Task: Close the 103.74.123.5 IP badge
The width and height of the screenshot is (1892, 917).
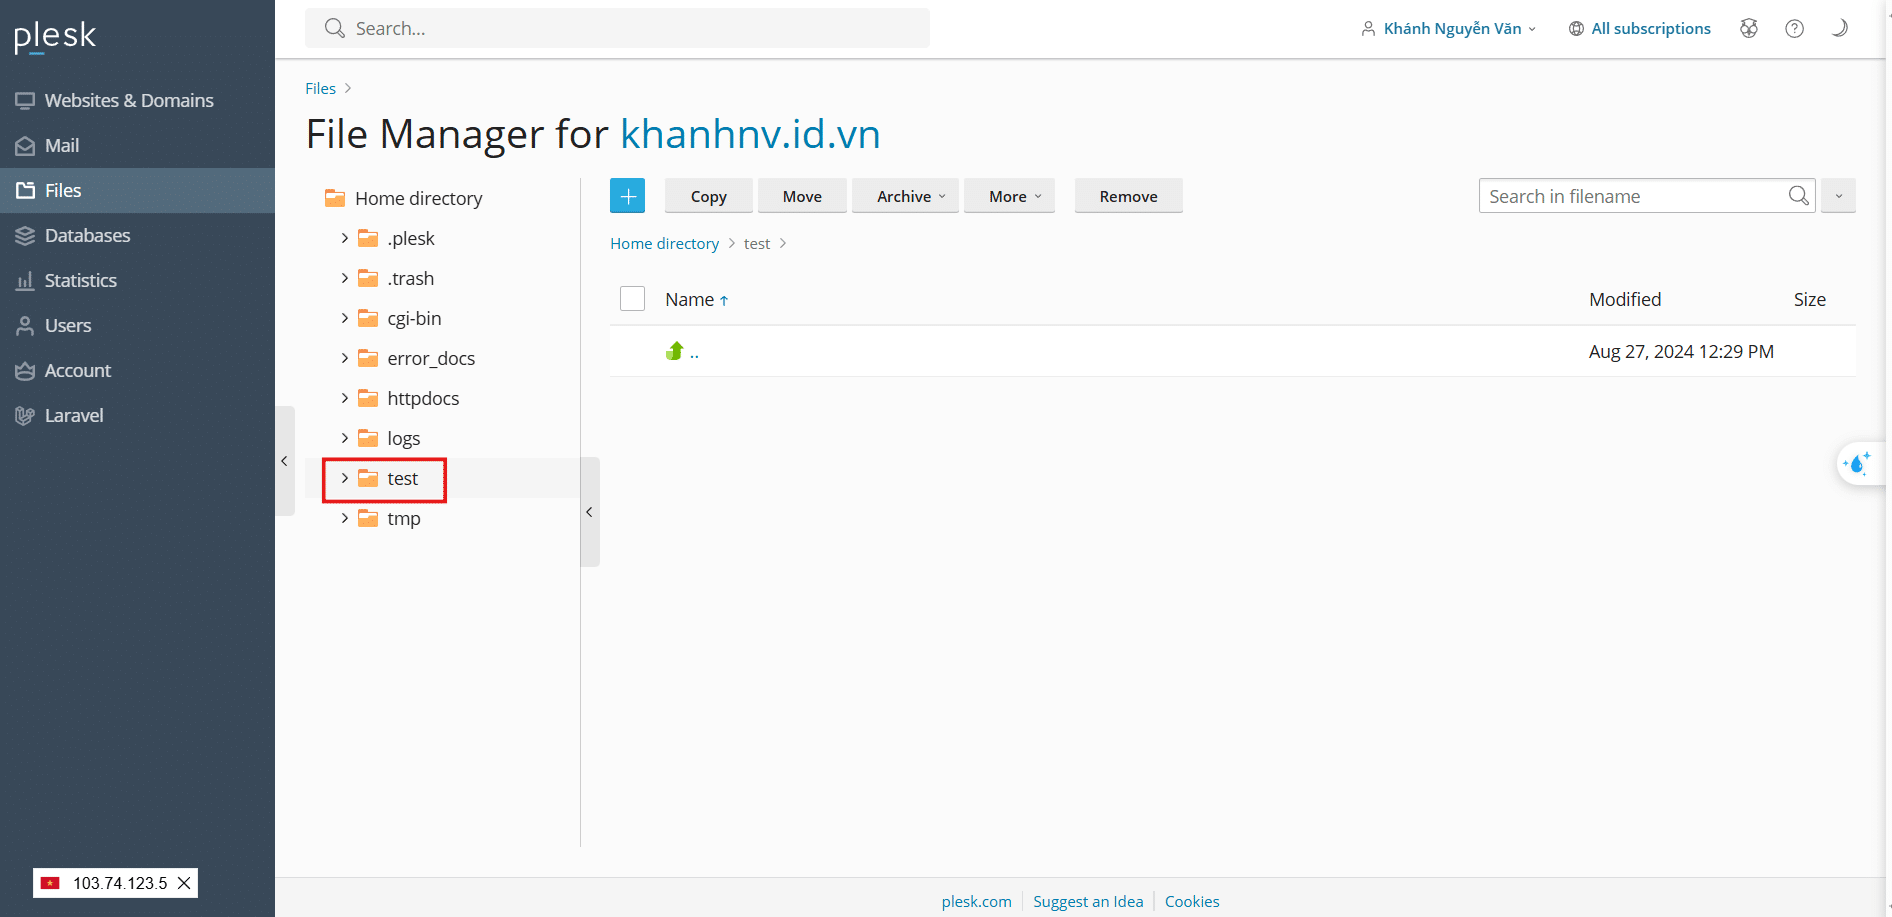Action: point(184,883)
